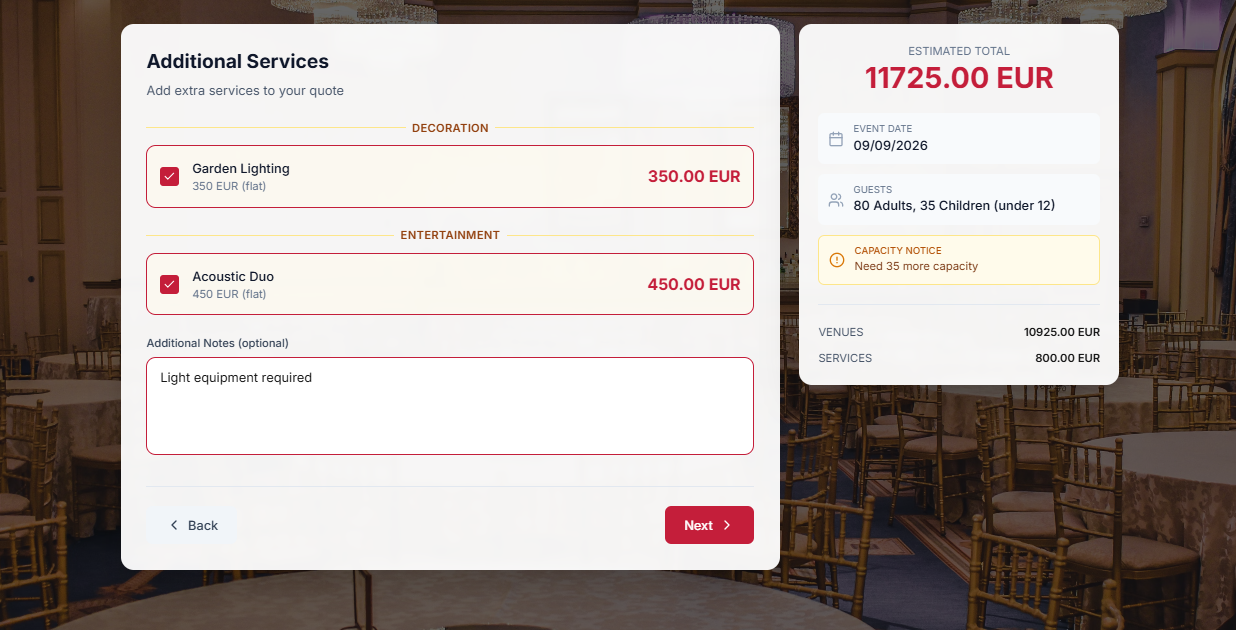Click the DECORATION section header
Viewport: 1236px width, 630px height.
click(x=450, y=128)
